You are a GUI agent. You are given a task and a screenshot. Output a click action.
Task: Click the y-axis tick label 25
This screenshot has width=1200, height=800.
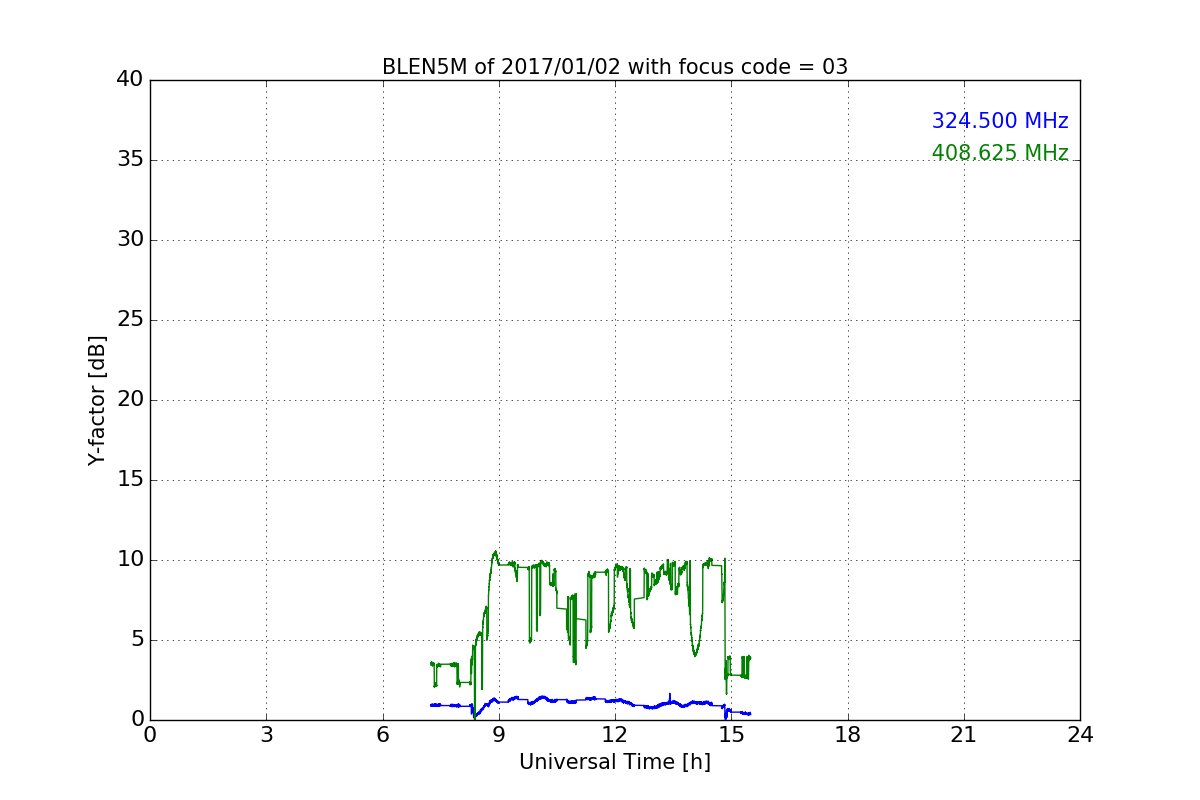130,320
